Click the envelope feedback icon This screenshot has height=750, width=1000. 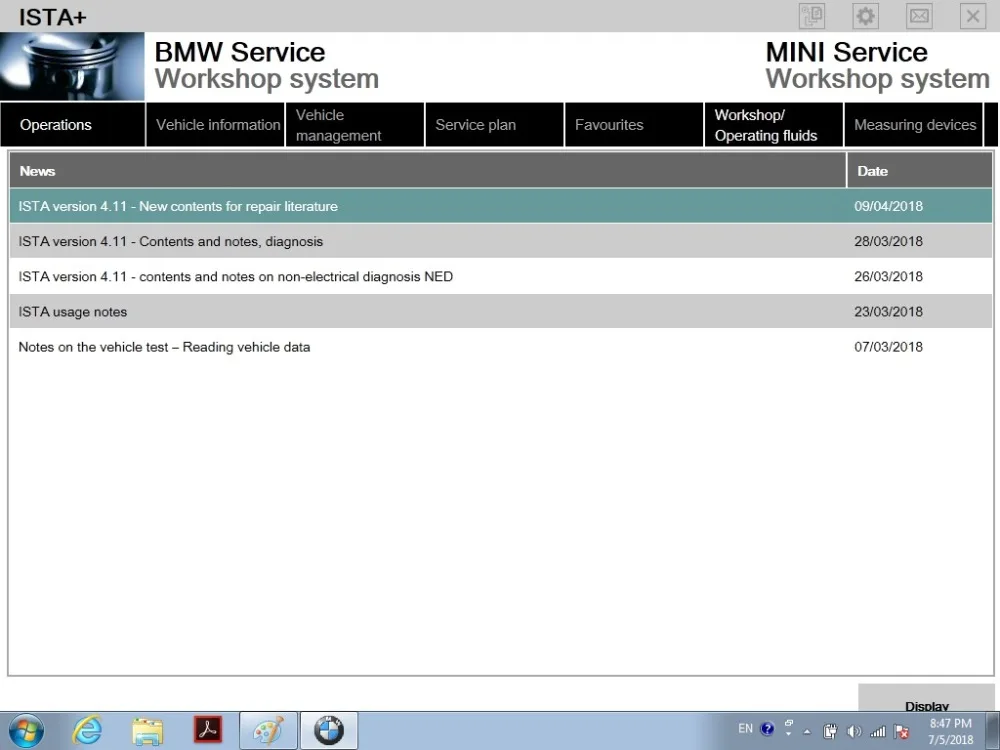pyautogui.click(x=919, y=16)
